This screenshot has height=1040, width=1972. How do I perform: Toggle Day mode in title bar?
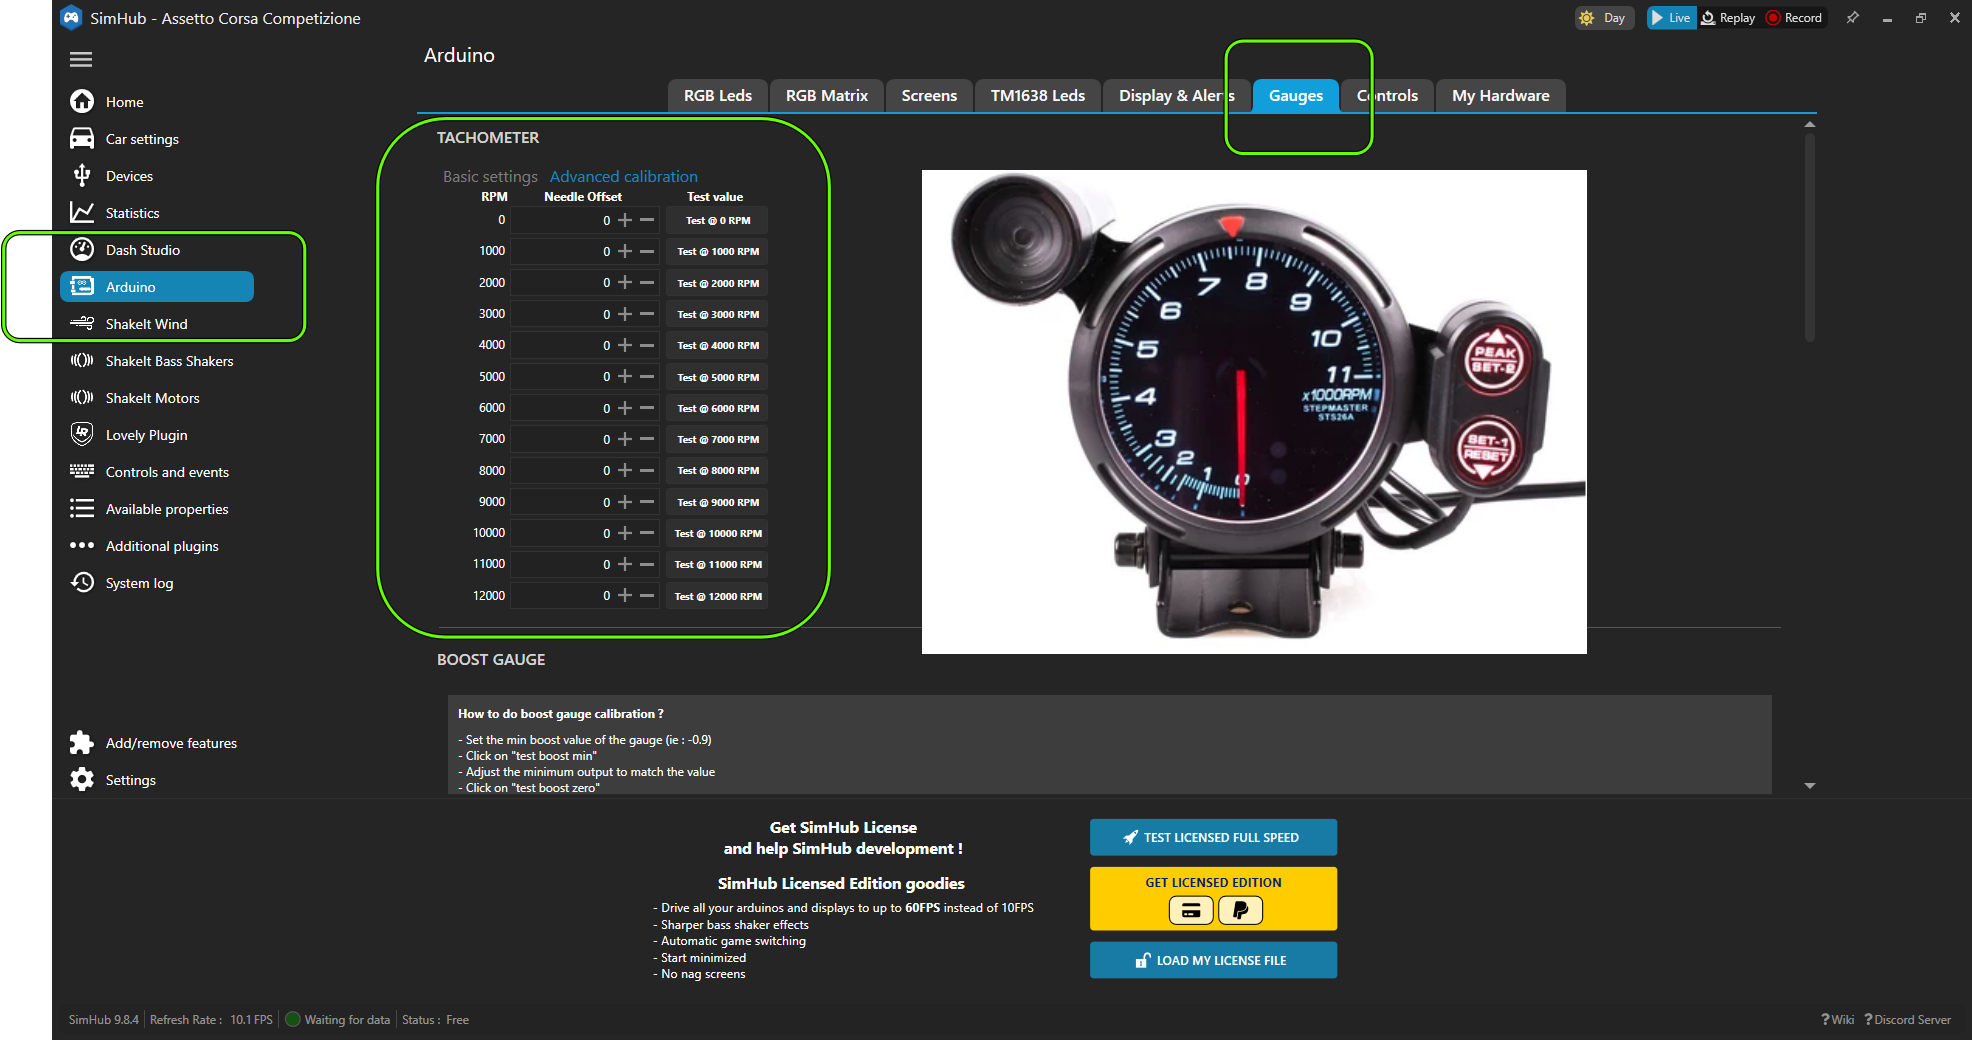coord(1604,18)
